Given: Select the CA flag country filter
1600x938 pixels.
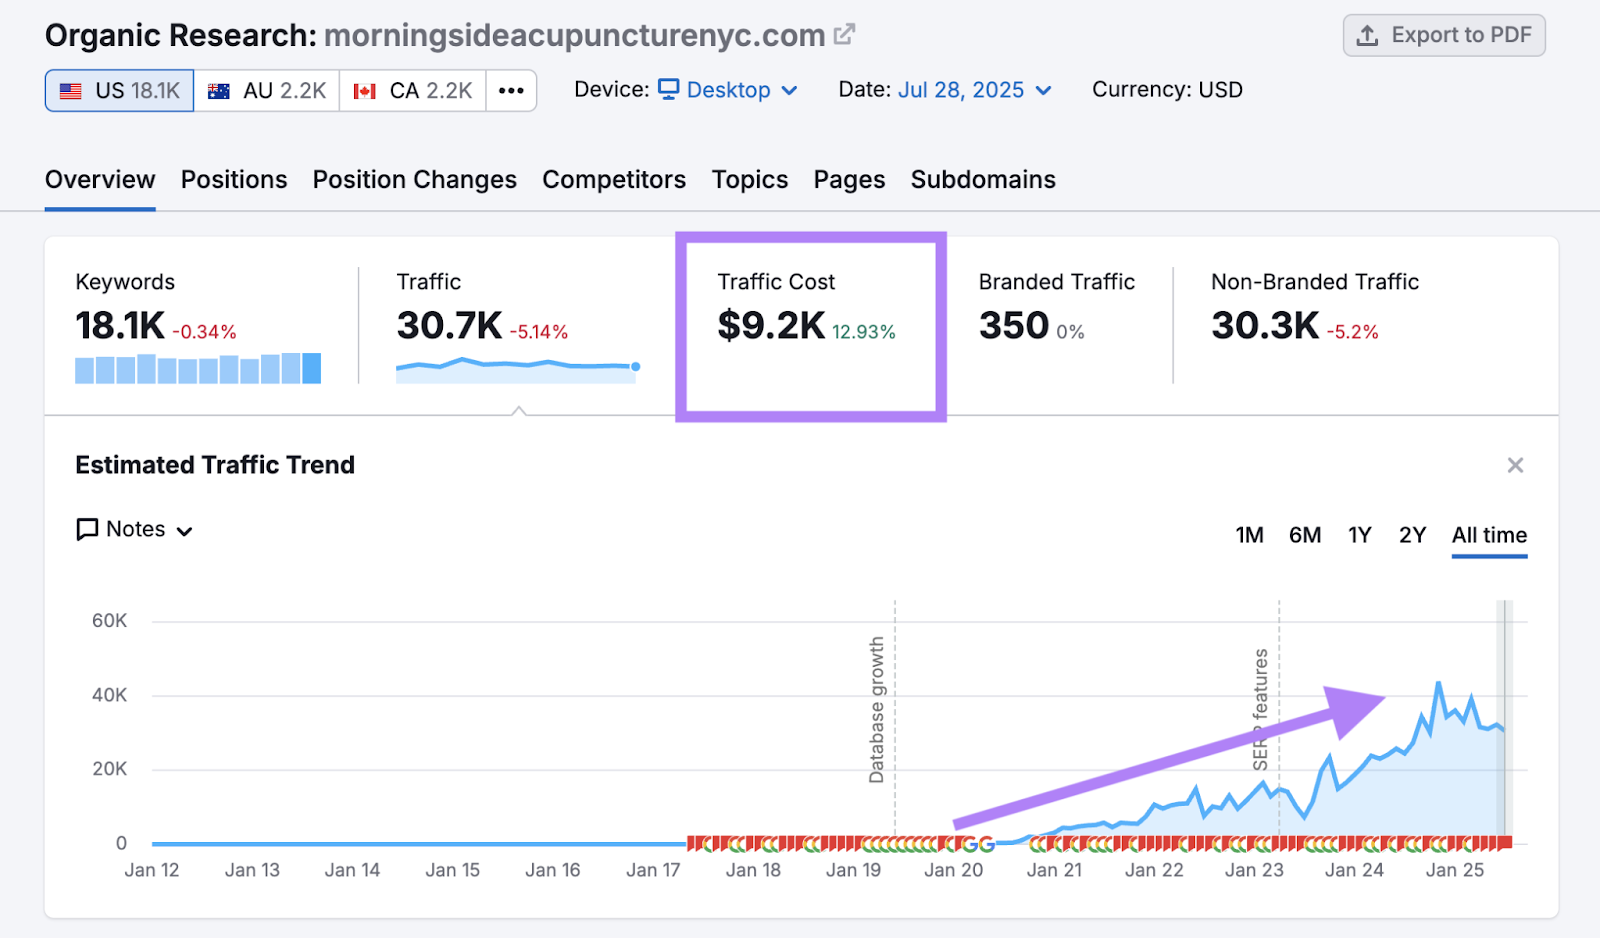Looking at the screenshot, I should (411, 90).
